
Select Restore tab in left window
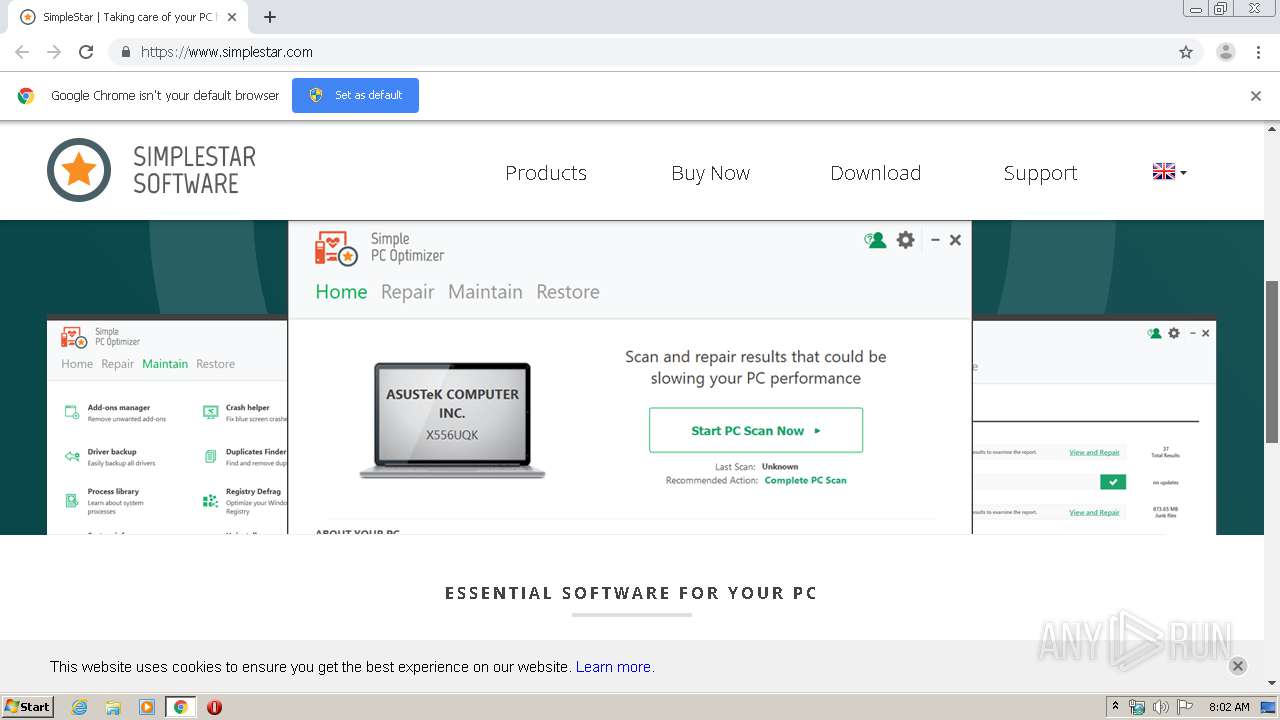pyautogui.click(x=216, y=364)
